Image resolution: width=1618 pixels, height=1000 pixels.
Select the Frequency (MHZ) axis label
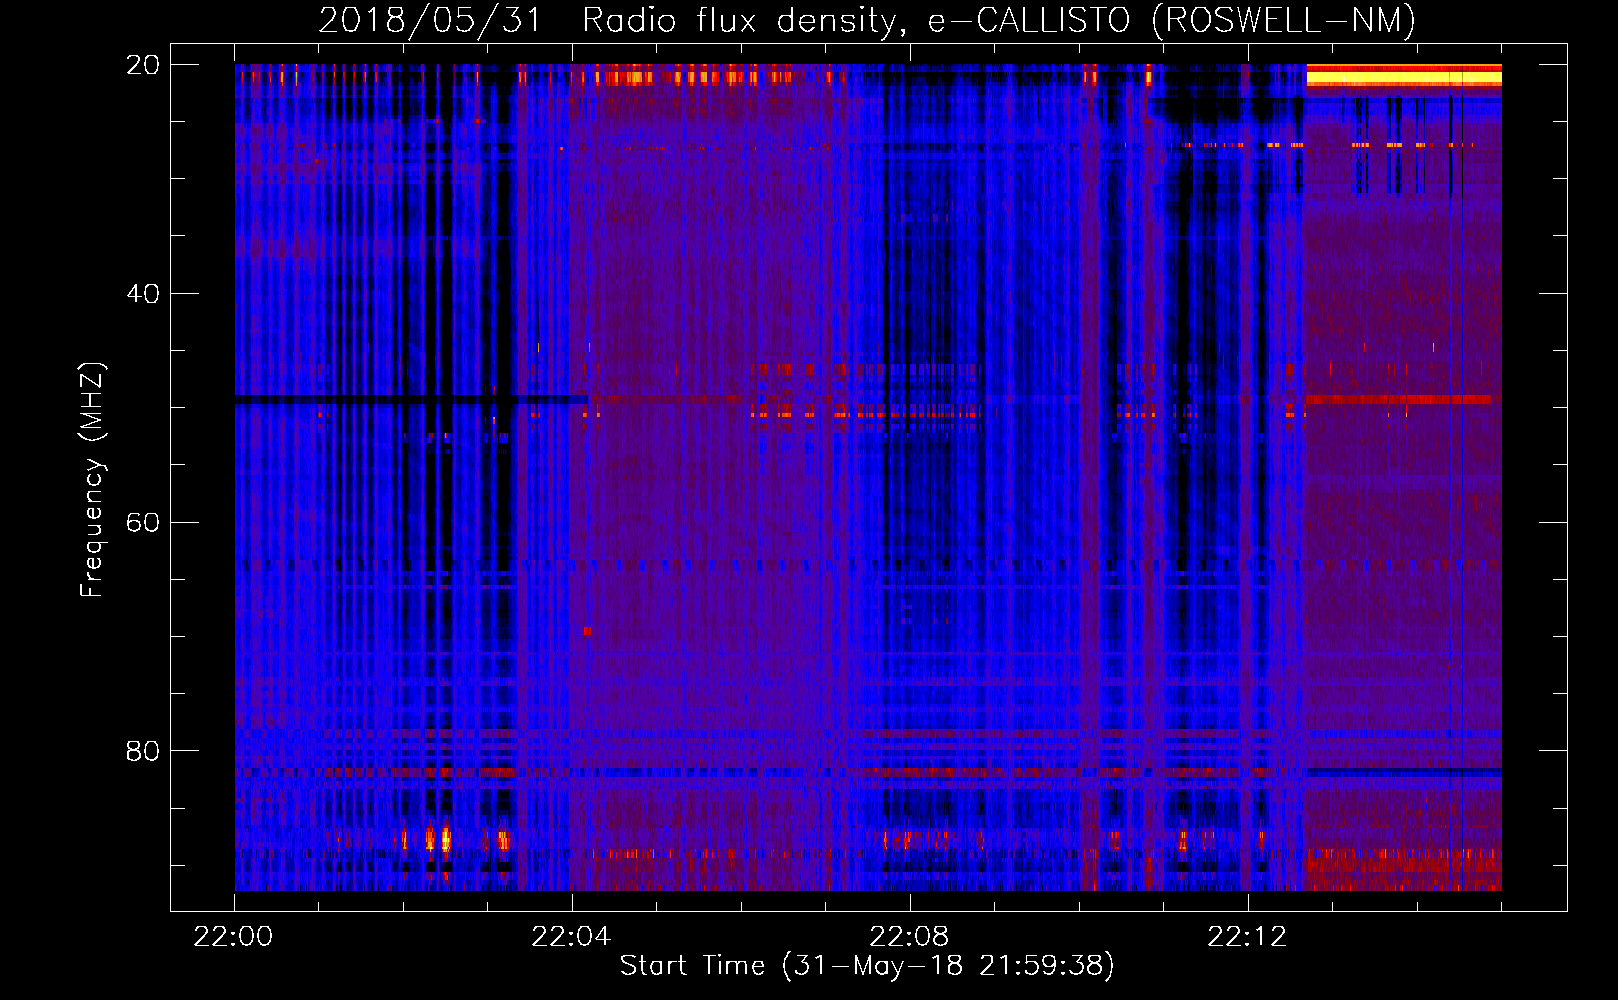coord(91,480)
